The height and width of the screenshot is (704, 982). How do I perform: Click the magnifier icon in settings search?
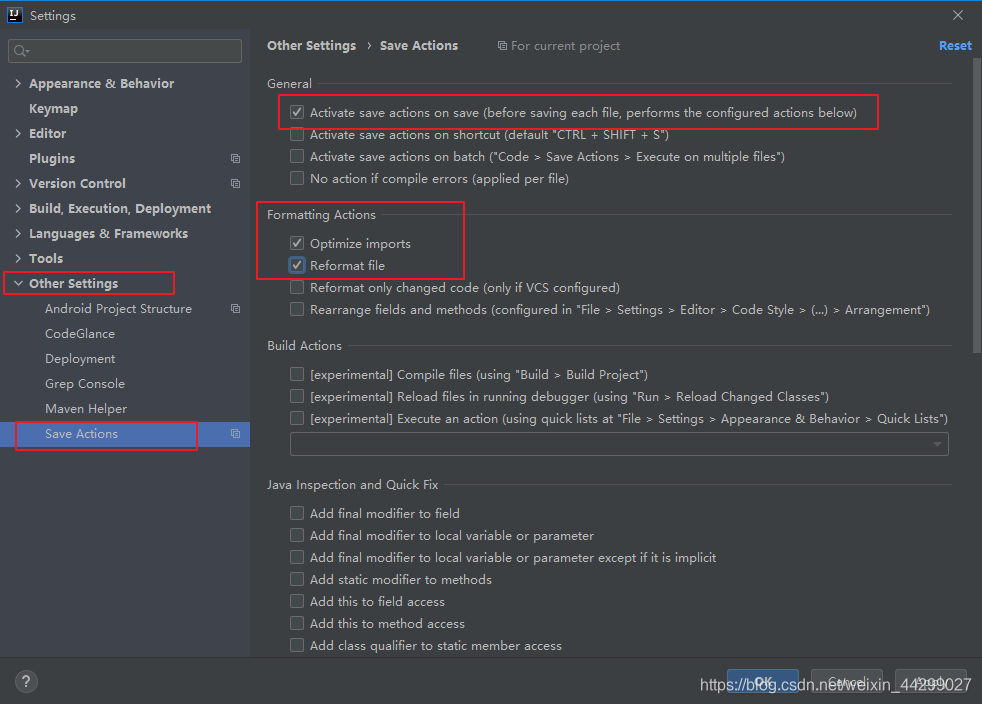coord(20,50)
